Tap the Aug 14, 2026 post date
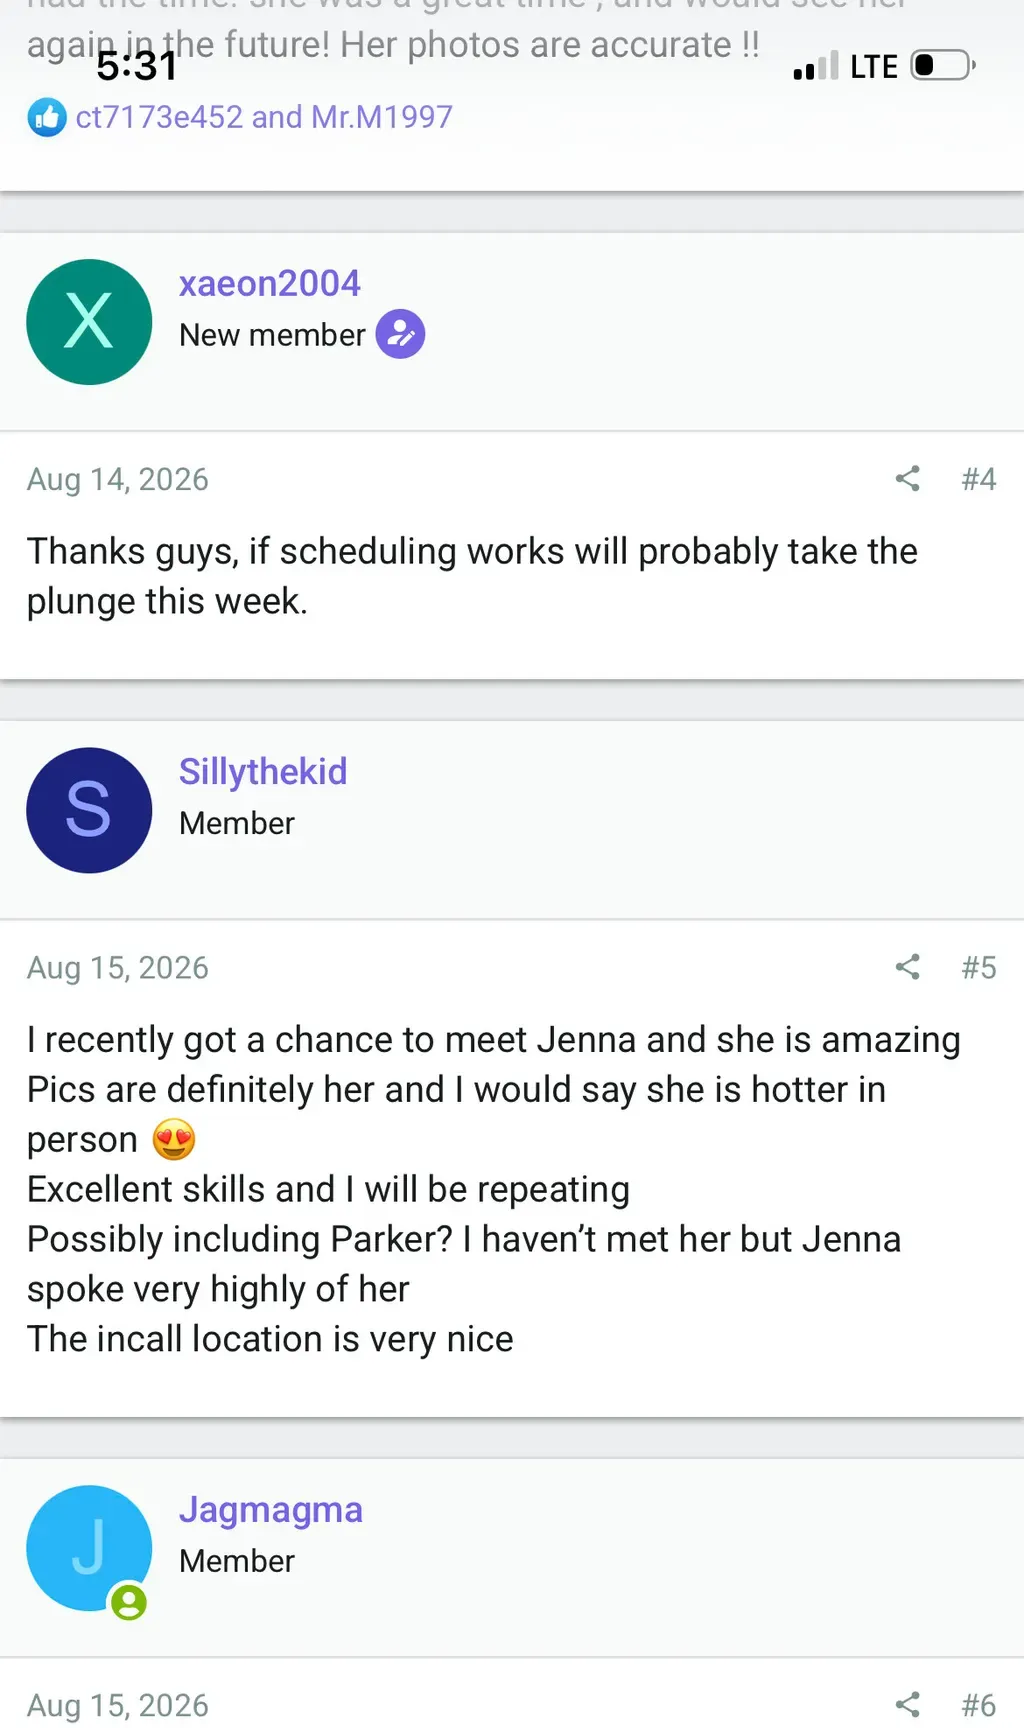This screenshot has height=1728, width=1024. coord(118,480)
